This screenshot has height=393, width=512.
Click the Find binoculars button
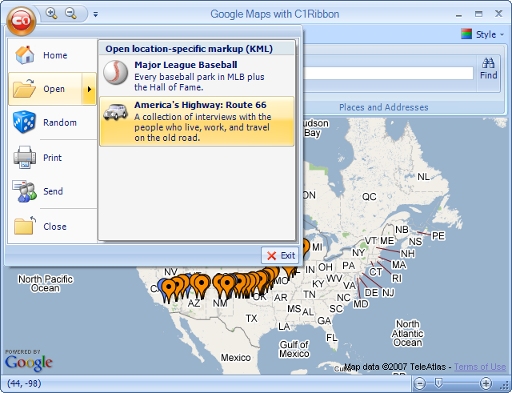click(488, 69)
